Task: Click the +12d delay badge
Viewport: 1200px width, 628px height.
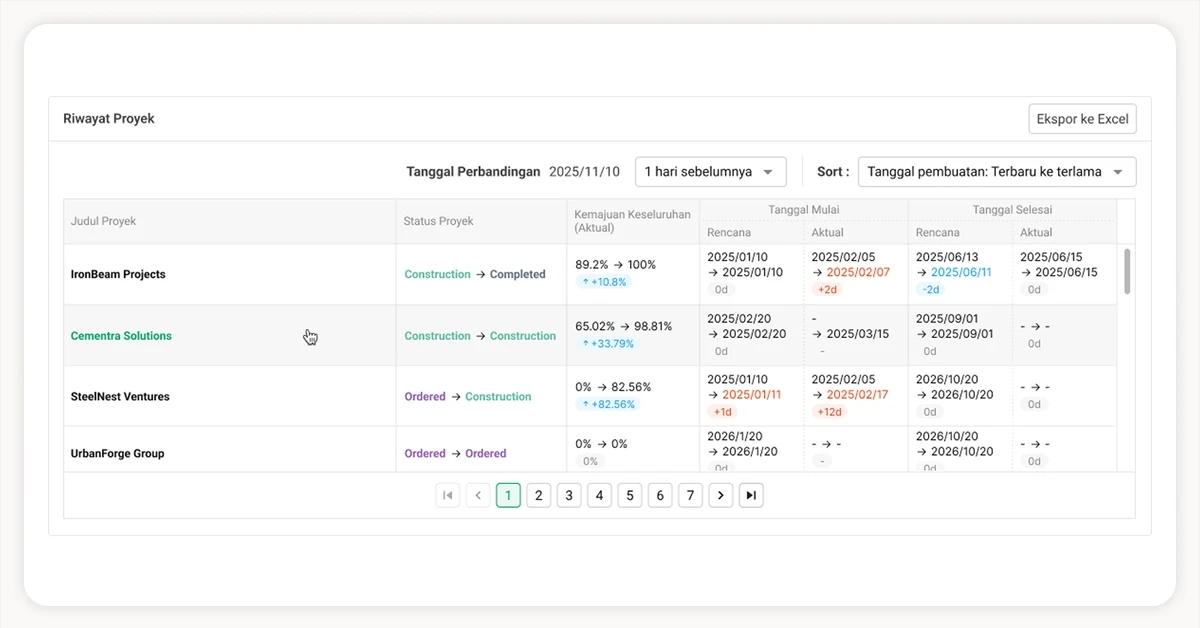Action: point(829,412)
